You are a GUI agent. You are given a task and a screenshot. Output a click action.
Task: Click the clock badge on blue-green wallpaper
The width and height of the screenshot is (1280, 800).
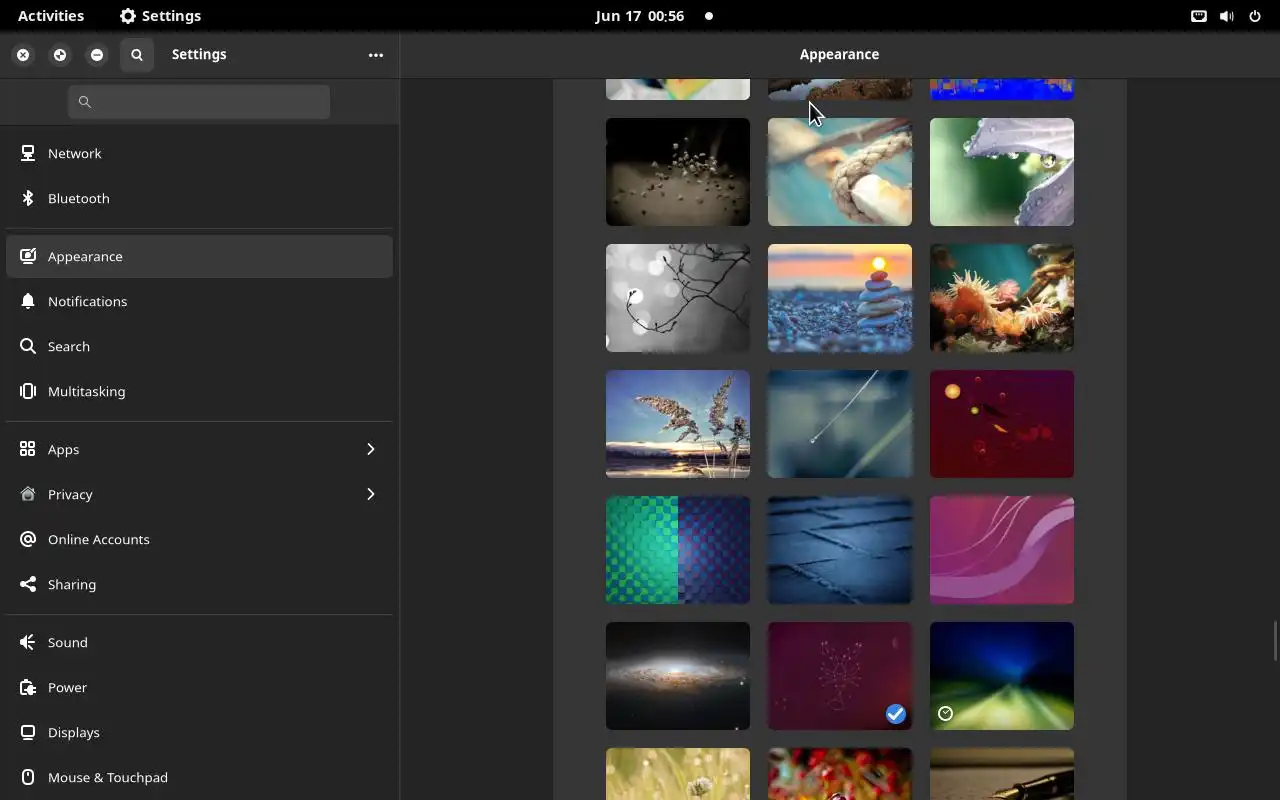click(946, 714)
